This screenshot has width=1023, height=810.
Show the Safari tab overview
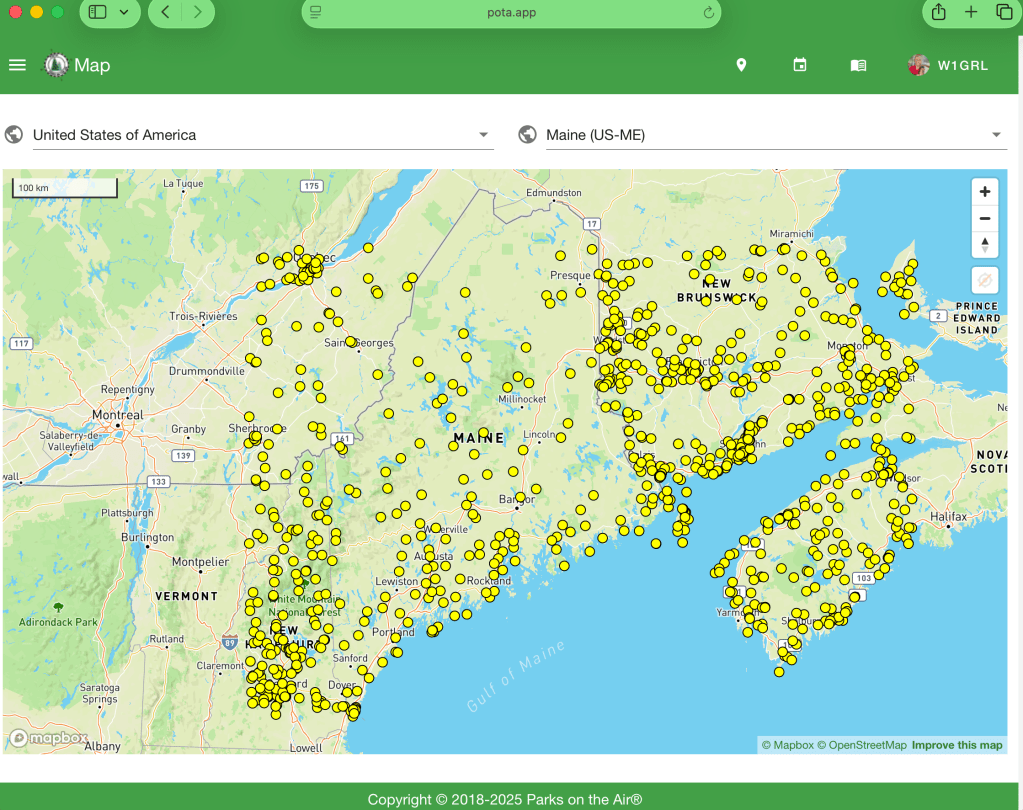coord(1003,12)
